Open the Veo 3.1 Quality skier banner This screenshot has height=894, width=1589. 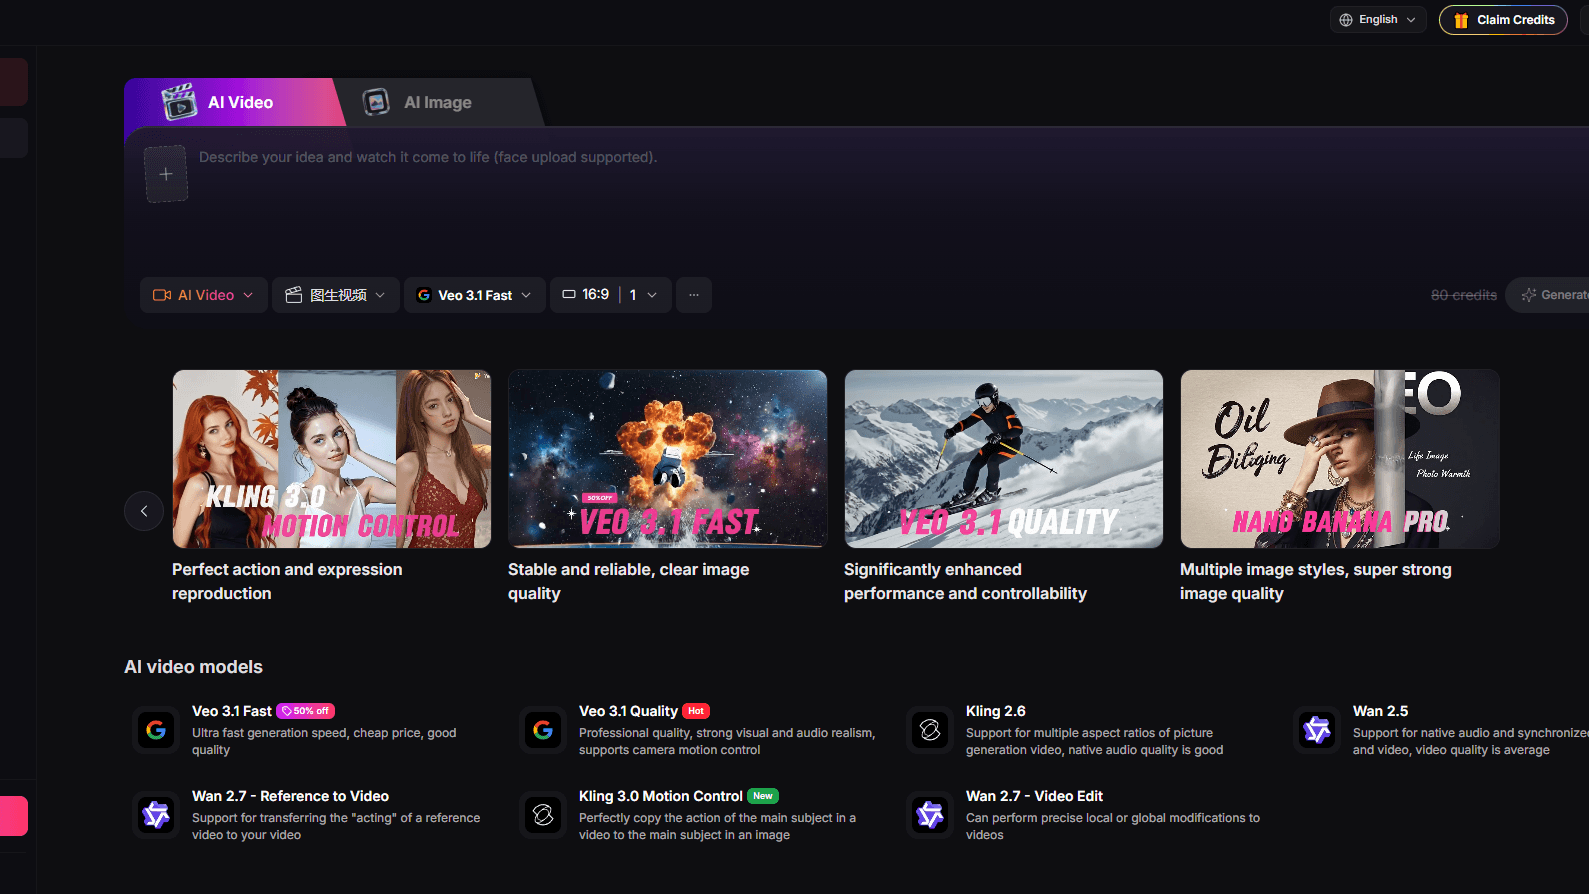coord(1004,459)
